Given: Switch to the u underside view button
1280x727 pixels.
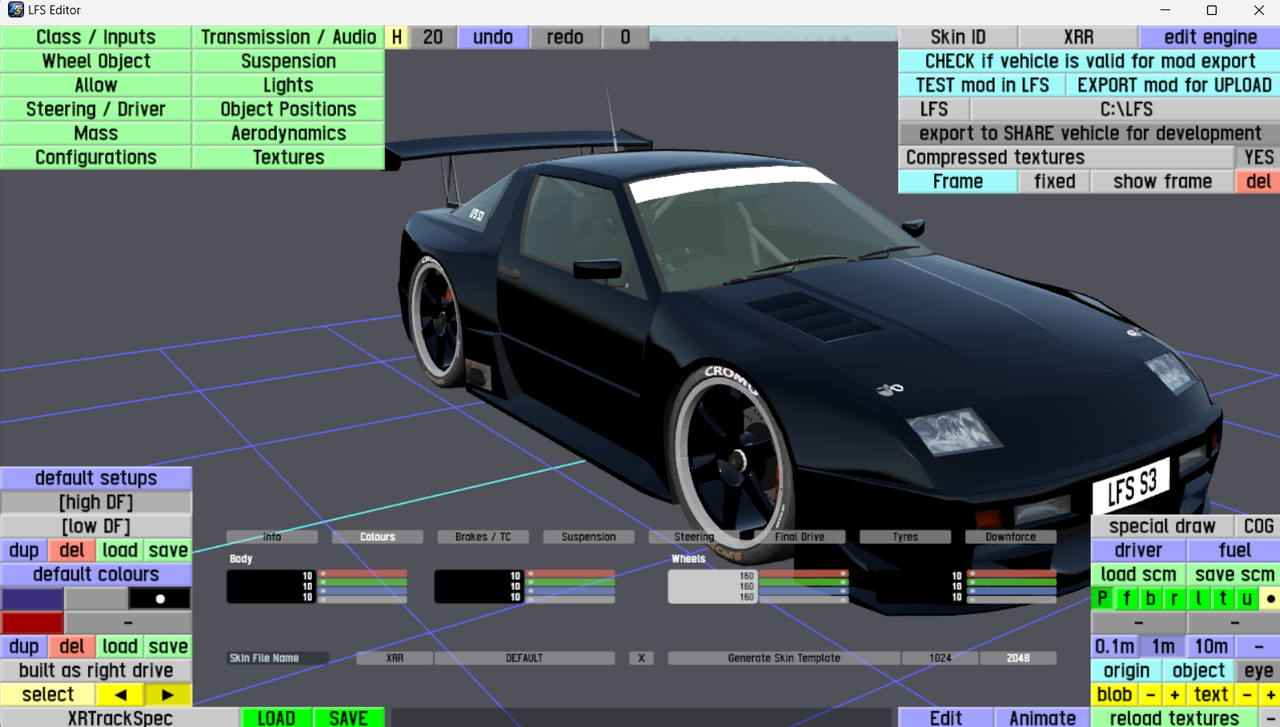Looking at the screenshot, I should [x=1246, y=598].
